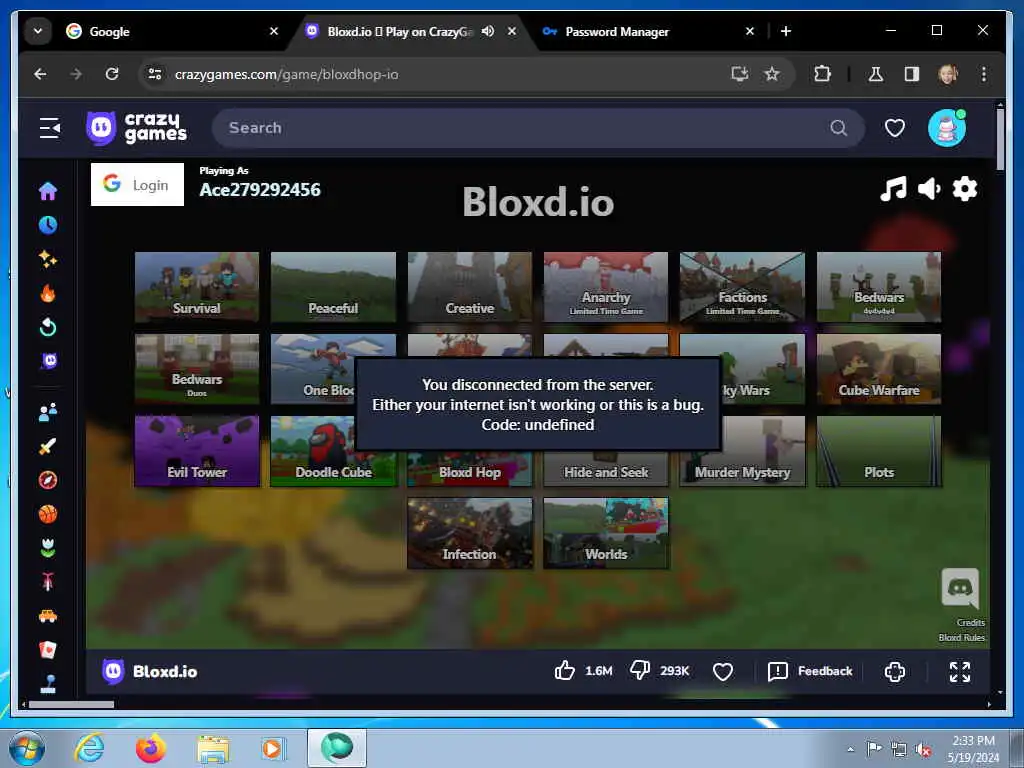Open the bike category icon in sidebar
Image resolution: width=1024 pixels, height=768 pixels.
click(x=48, y=581)
